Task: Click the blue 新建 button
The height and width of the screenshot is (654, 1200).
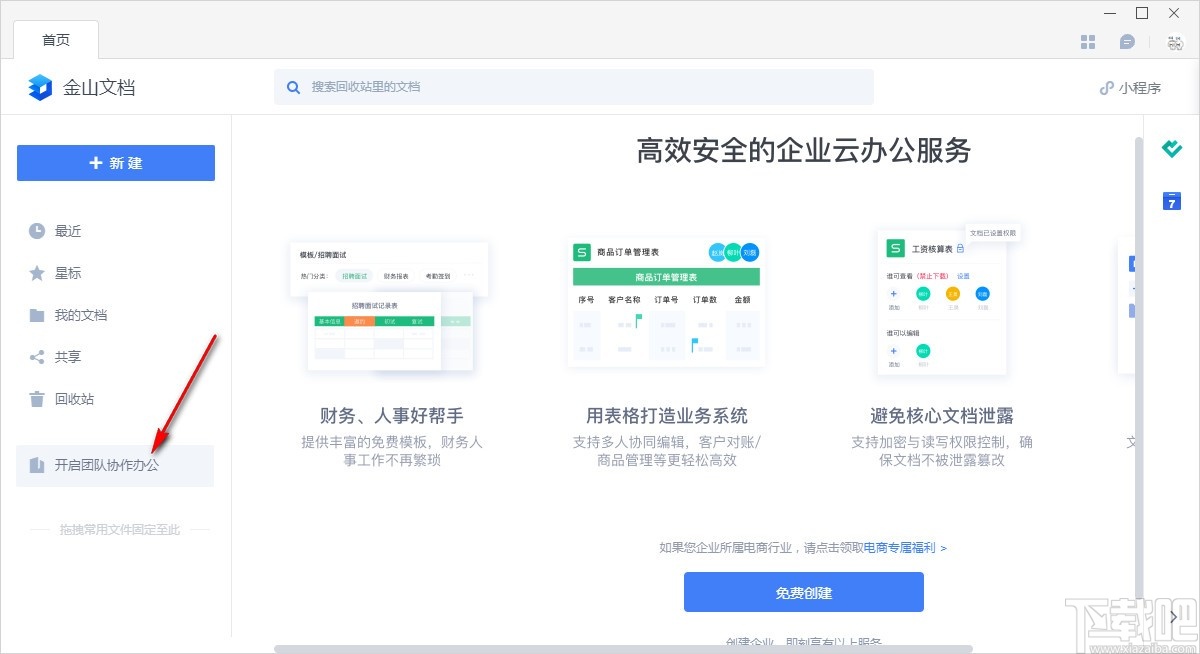Action: (x=115, y=162)
